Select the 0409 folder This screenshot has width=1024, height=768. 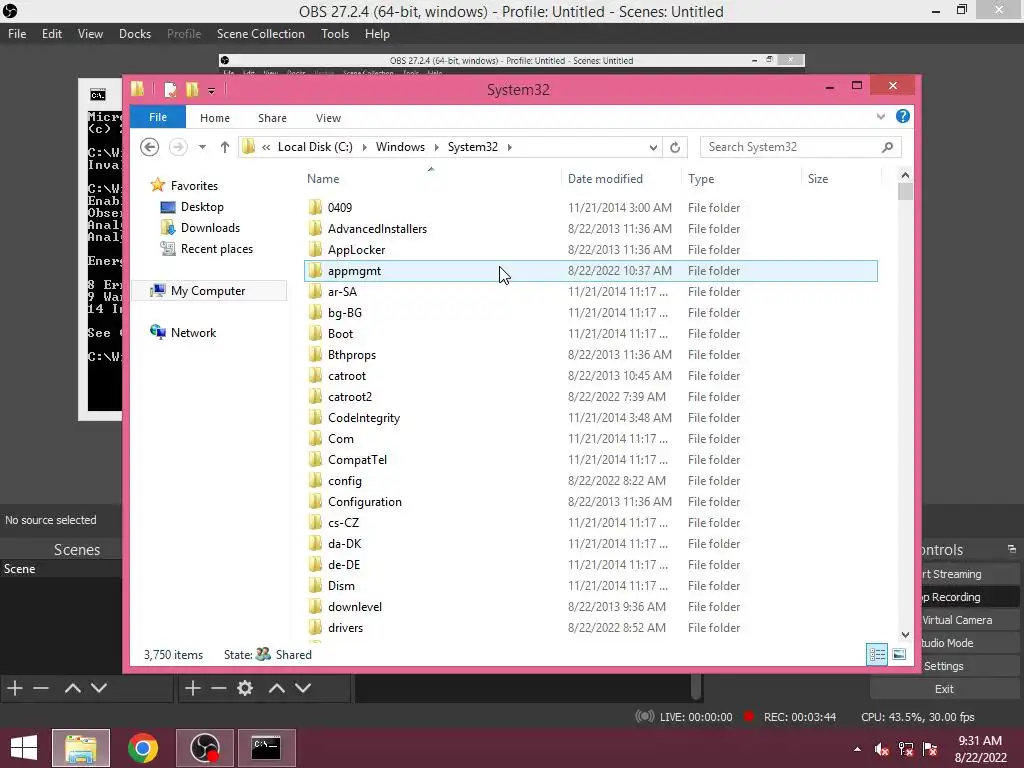(590, 208)
